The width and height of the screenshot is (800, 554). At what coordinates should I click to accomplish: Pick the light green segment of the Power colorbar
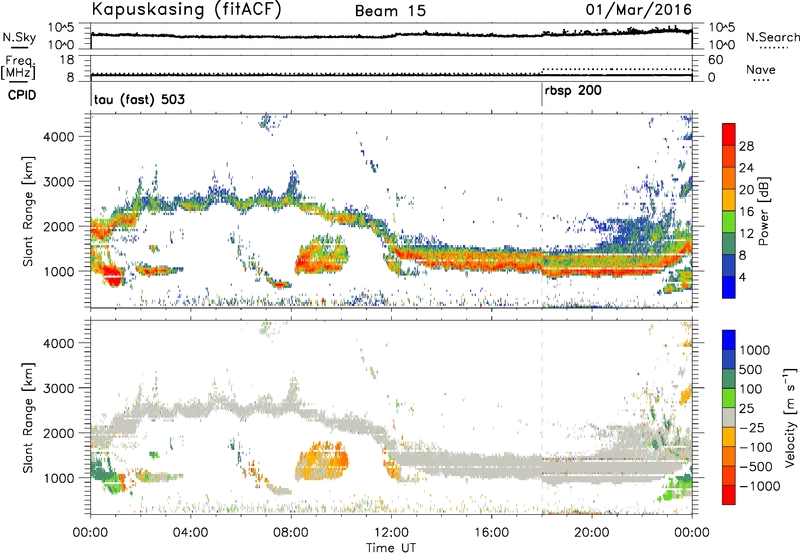729,222
